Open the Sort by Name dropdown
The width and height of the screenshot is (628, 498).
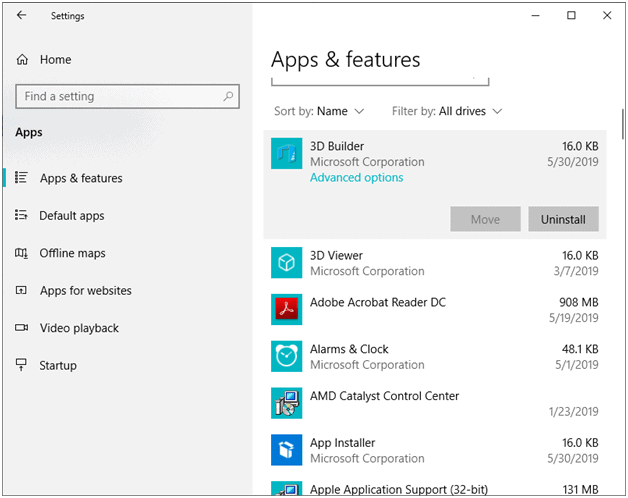[x=319, y=111]
